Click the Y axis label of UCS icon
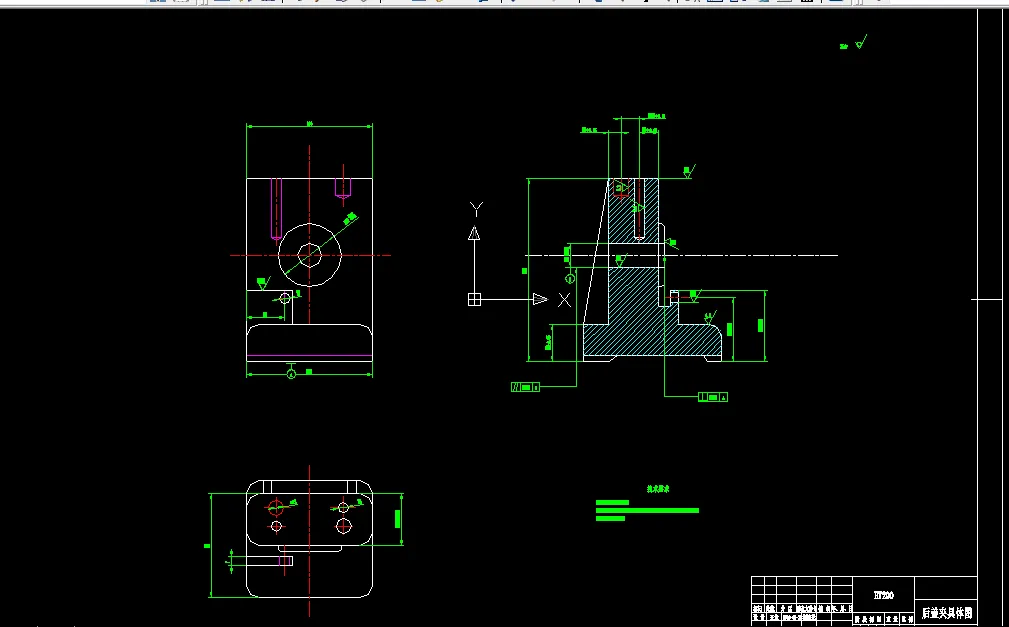1009x627 pixels. 476,209
